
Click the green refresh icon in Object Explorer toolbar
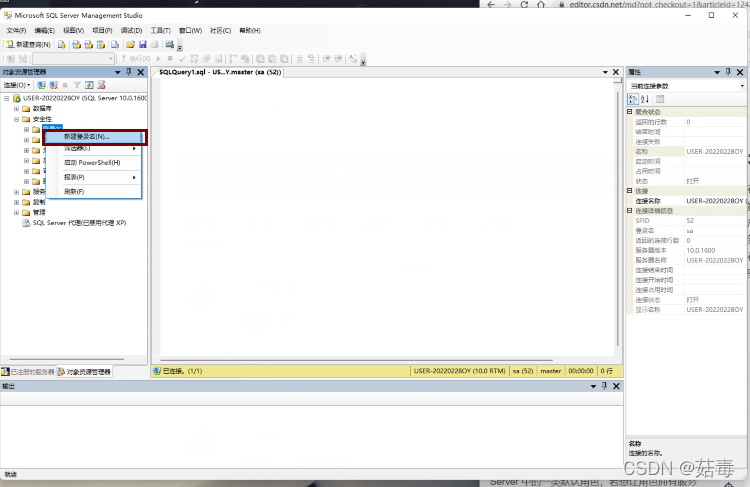[89, 85]
